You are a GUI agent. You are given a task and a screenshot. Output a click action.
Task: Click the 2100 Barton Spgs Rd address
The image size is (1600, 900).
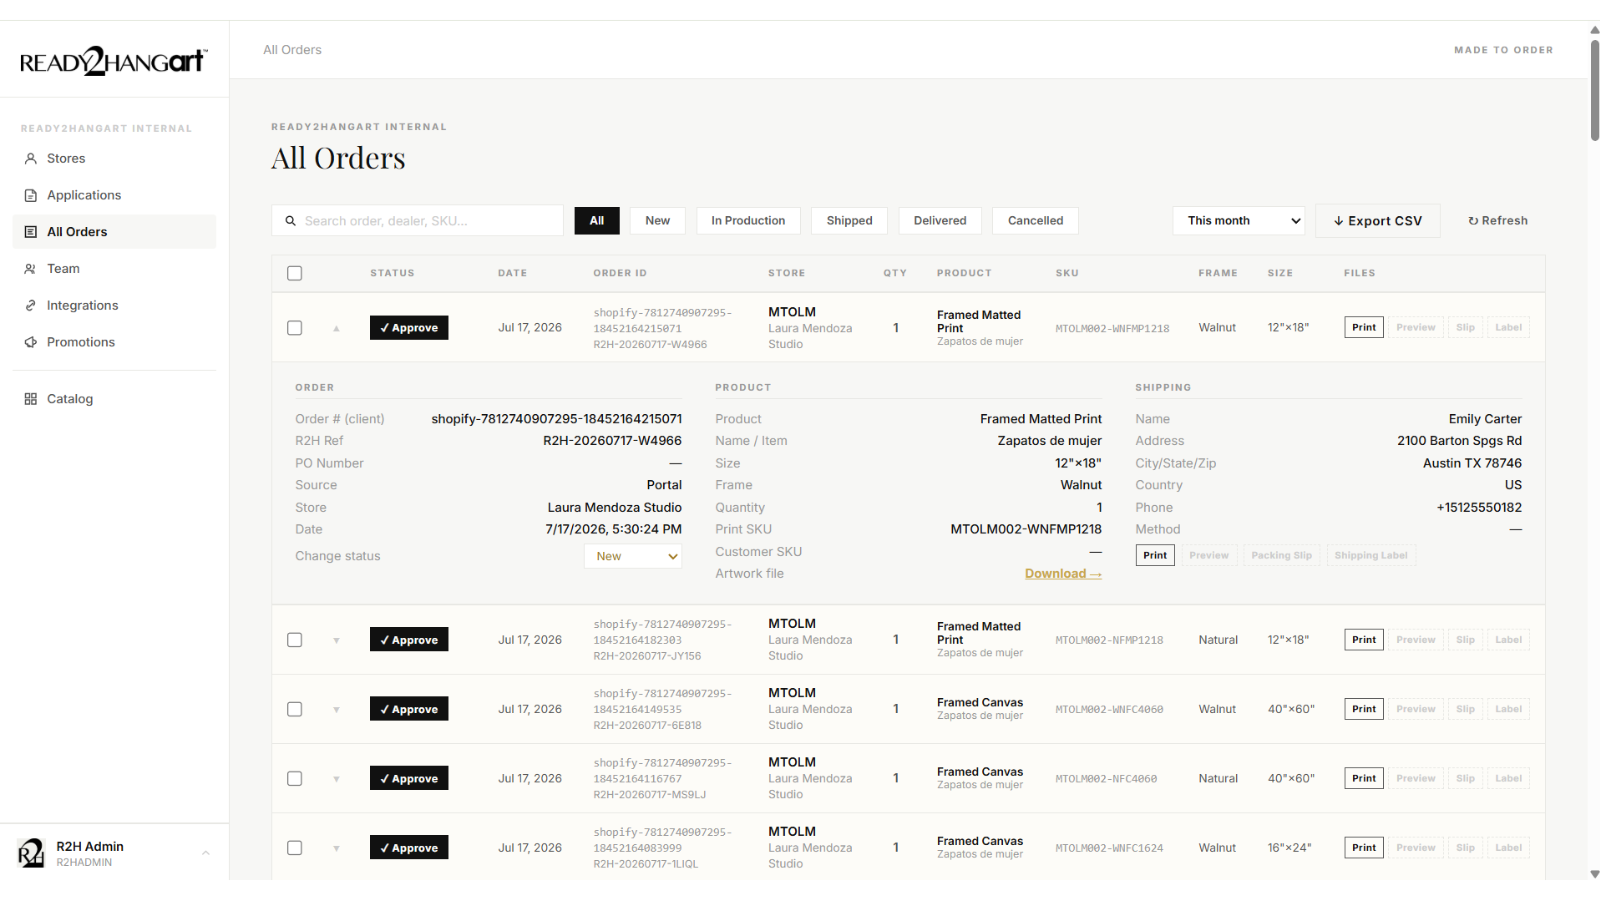(1459, 441)
